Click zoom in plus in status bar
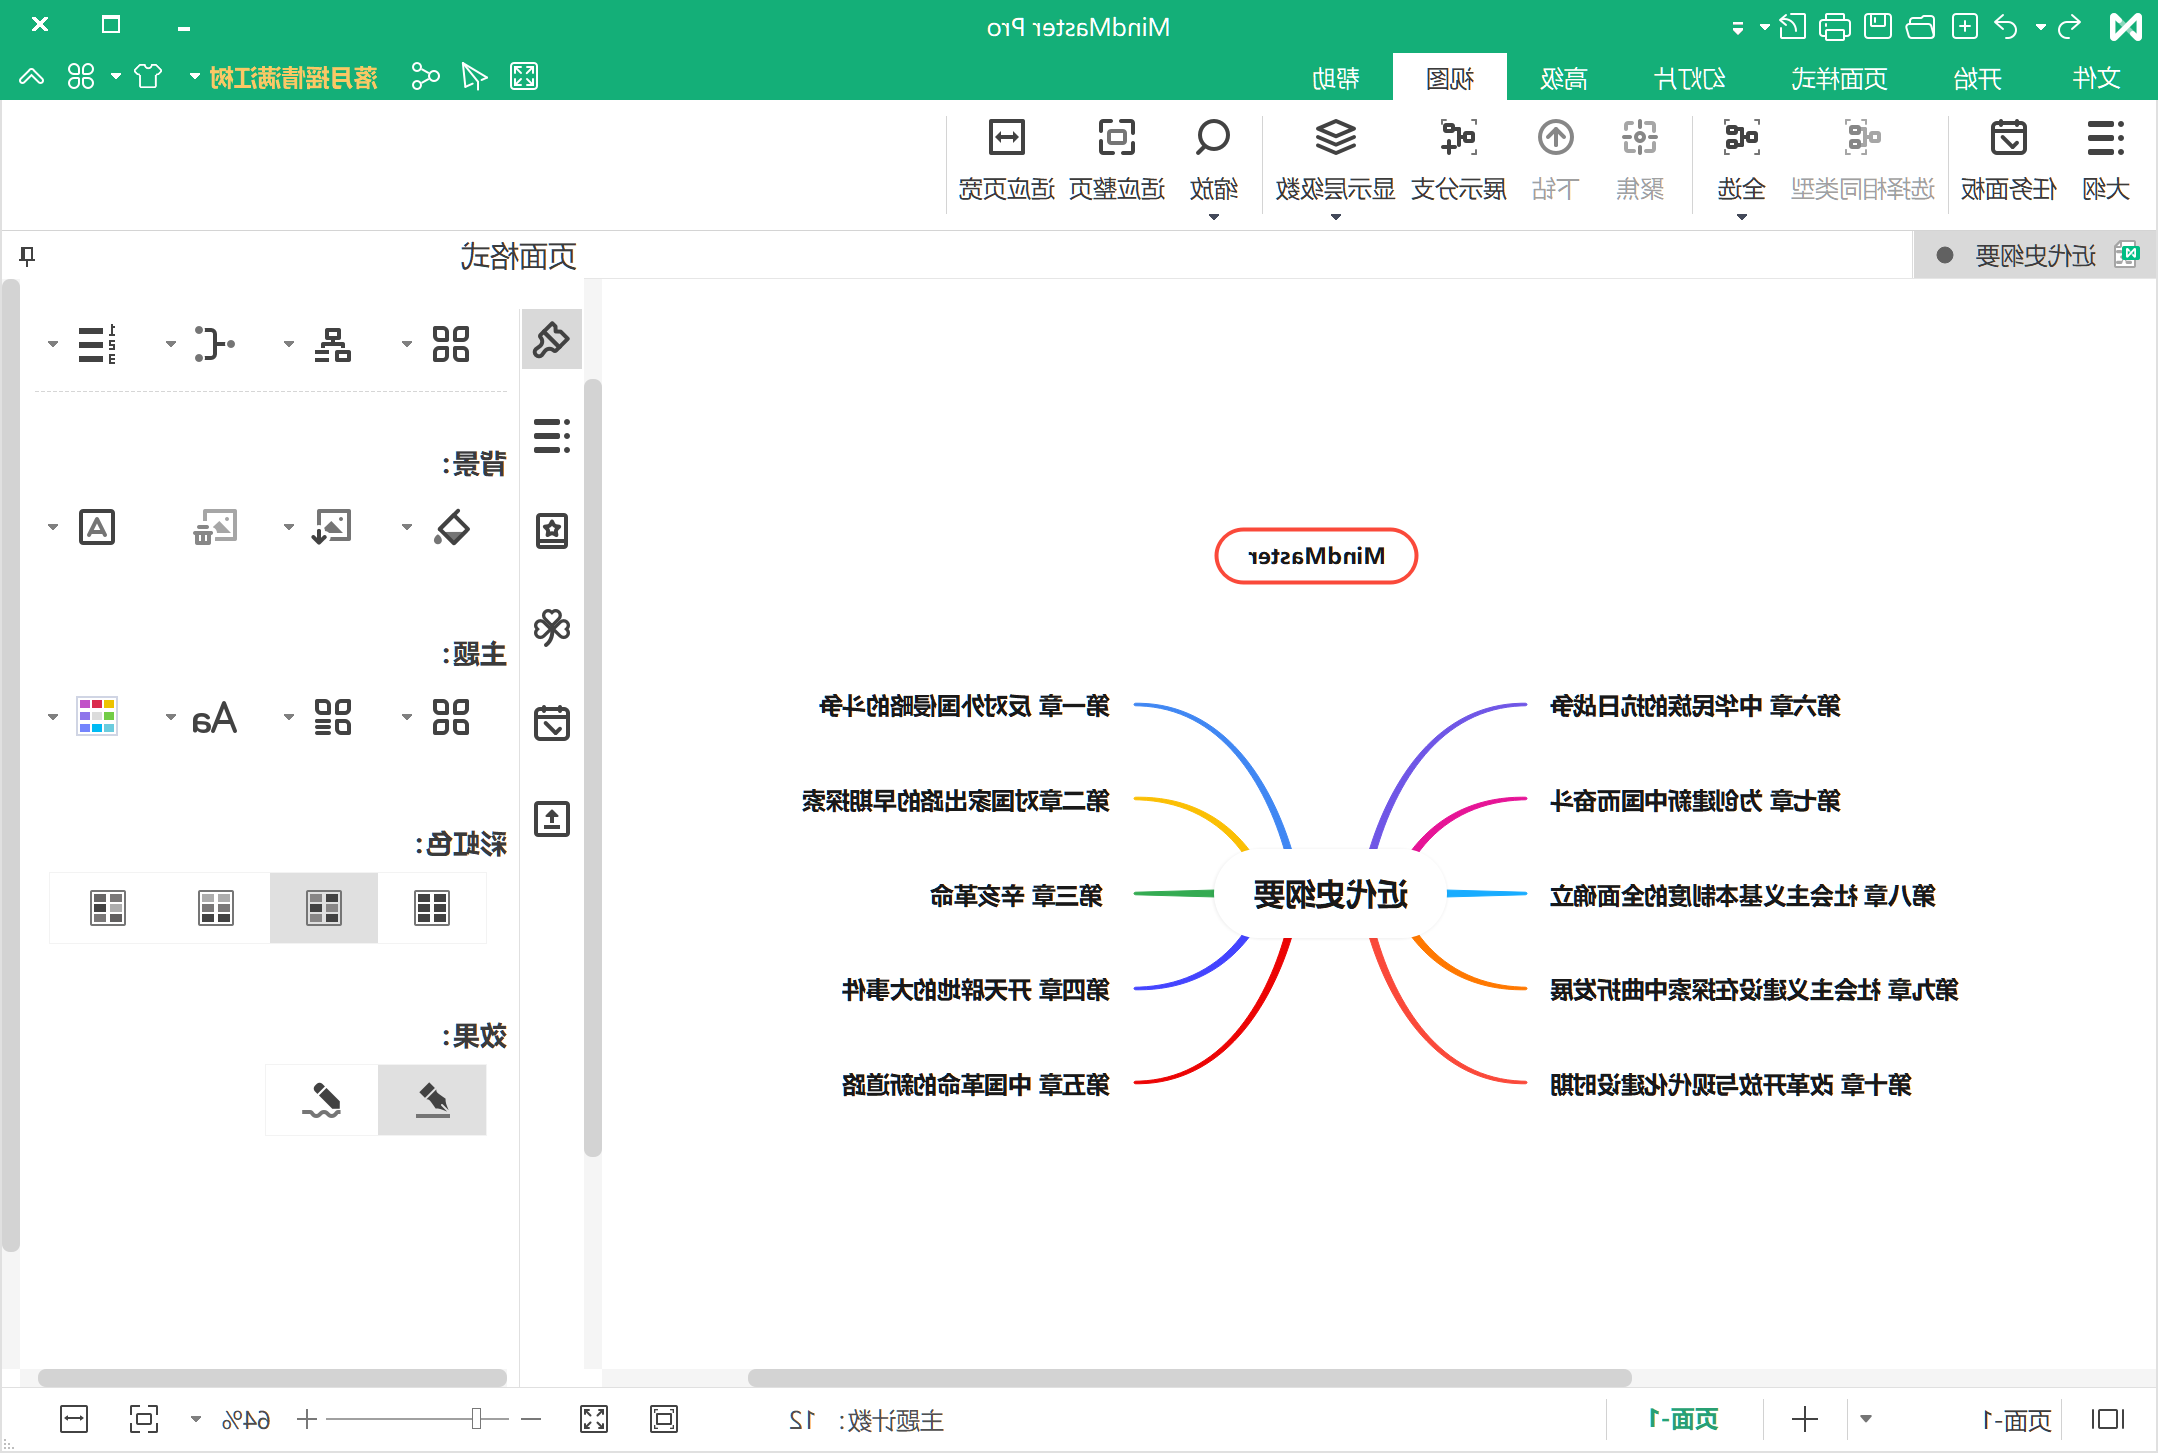This screenshot has width=2158, height=1453. point(307,1419)
